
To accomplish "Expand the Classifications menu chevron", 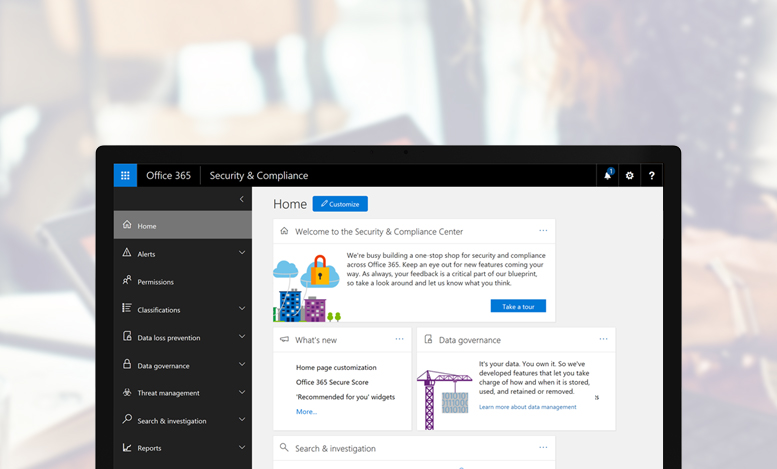I will [x=242, y=308].
